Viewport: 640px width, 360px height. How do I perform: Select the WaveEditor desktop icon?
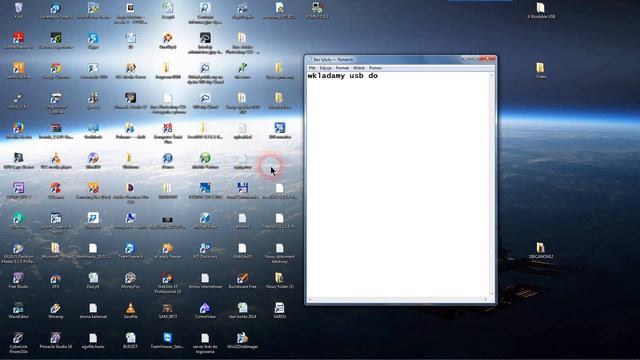pos(18,311)
